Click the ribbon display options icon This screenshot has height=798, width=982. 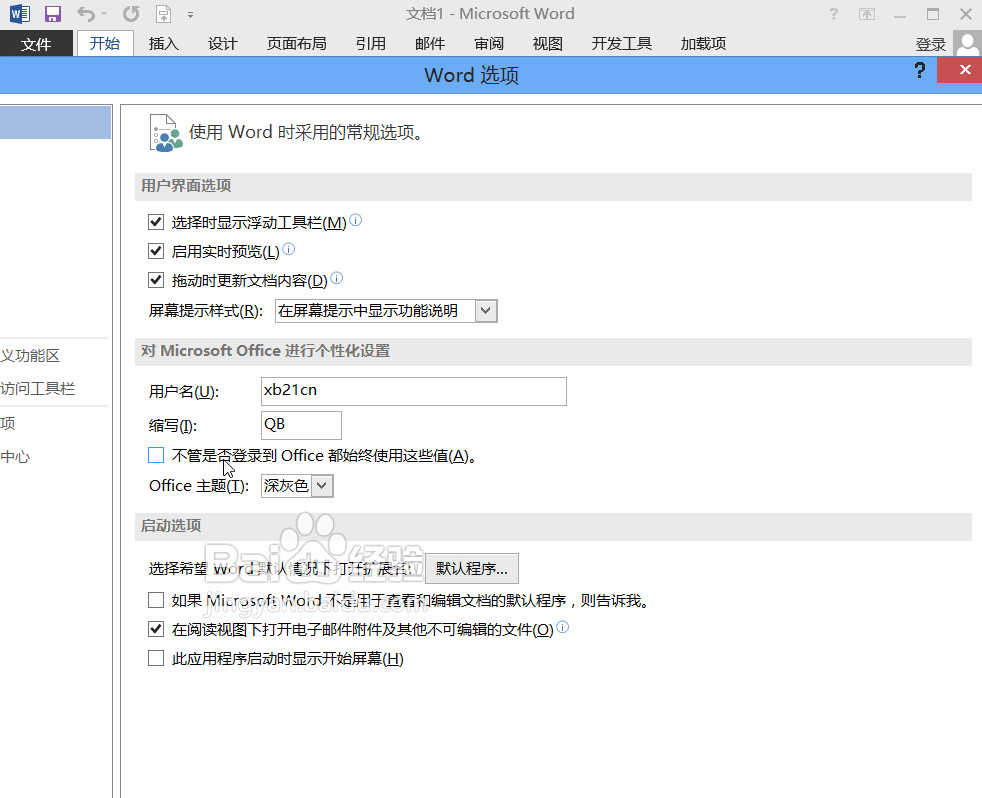coord(867,14)
